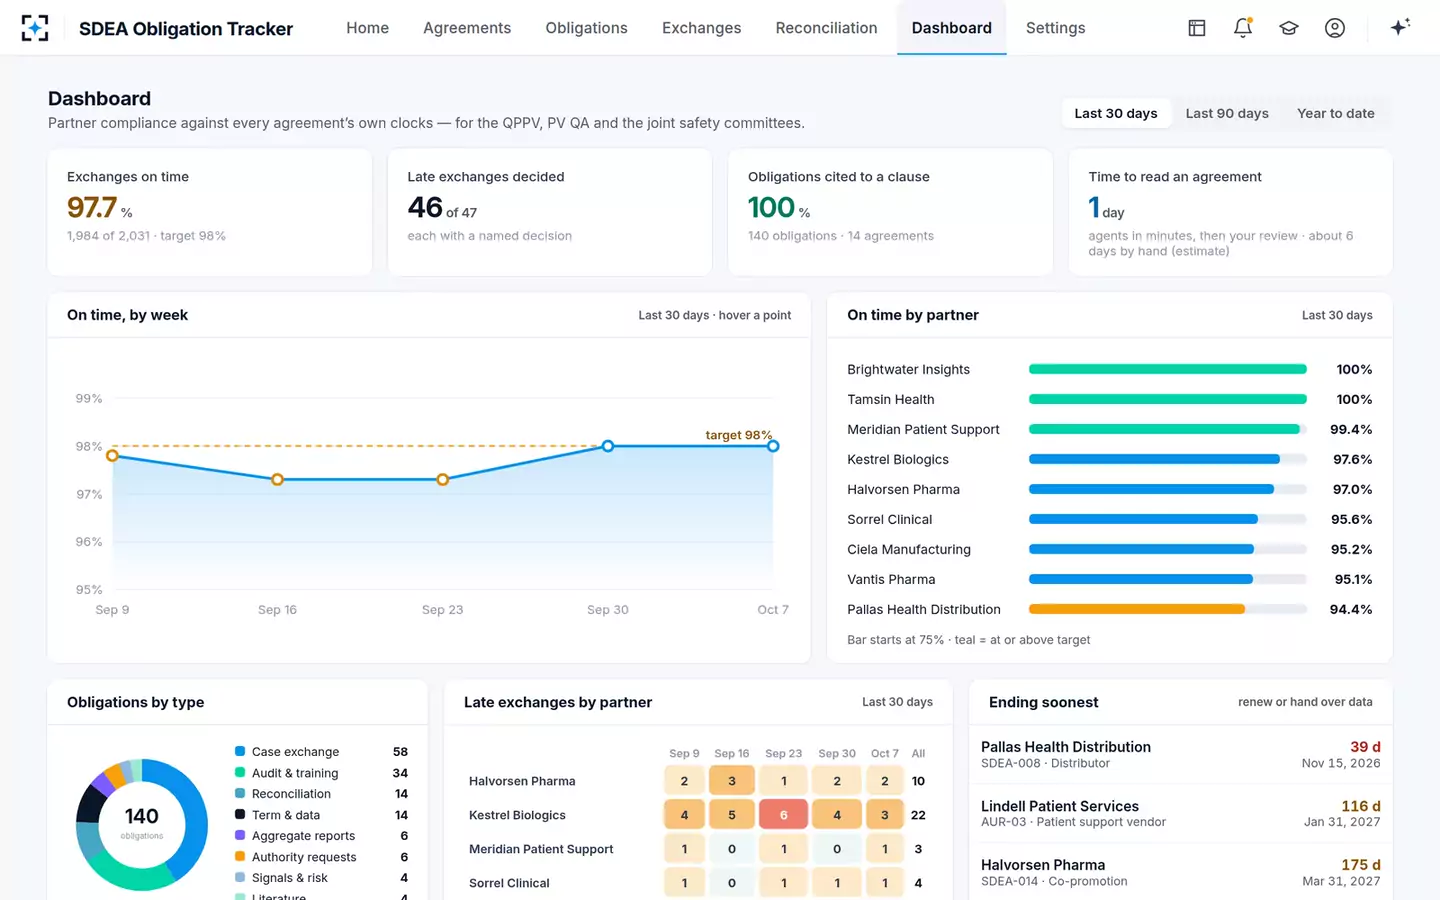Image resolution: width=1440 pixels, height=900 pixels.
Task: Open the graduation cap learning icon
Action: [1289, 28]
